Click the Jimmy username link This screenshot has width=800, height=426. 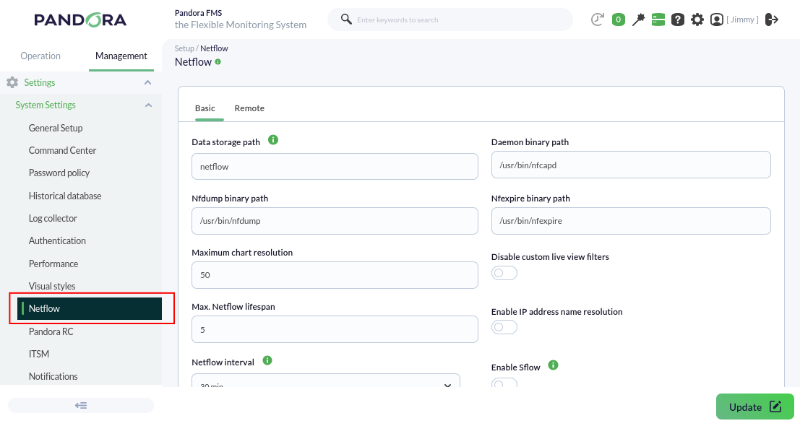pyautogui.click(x=742, y=19)
